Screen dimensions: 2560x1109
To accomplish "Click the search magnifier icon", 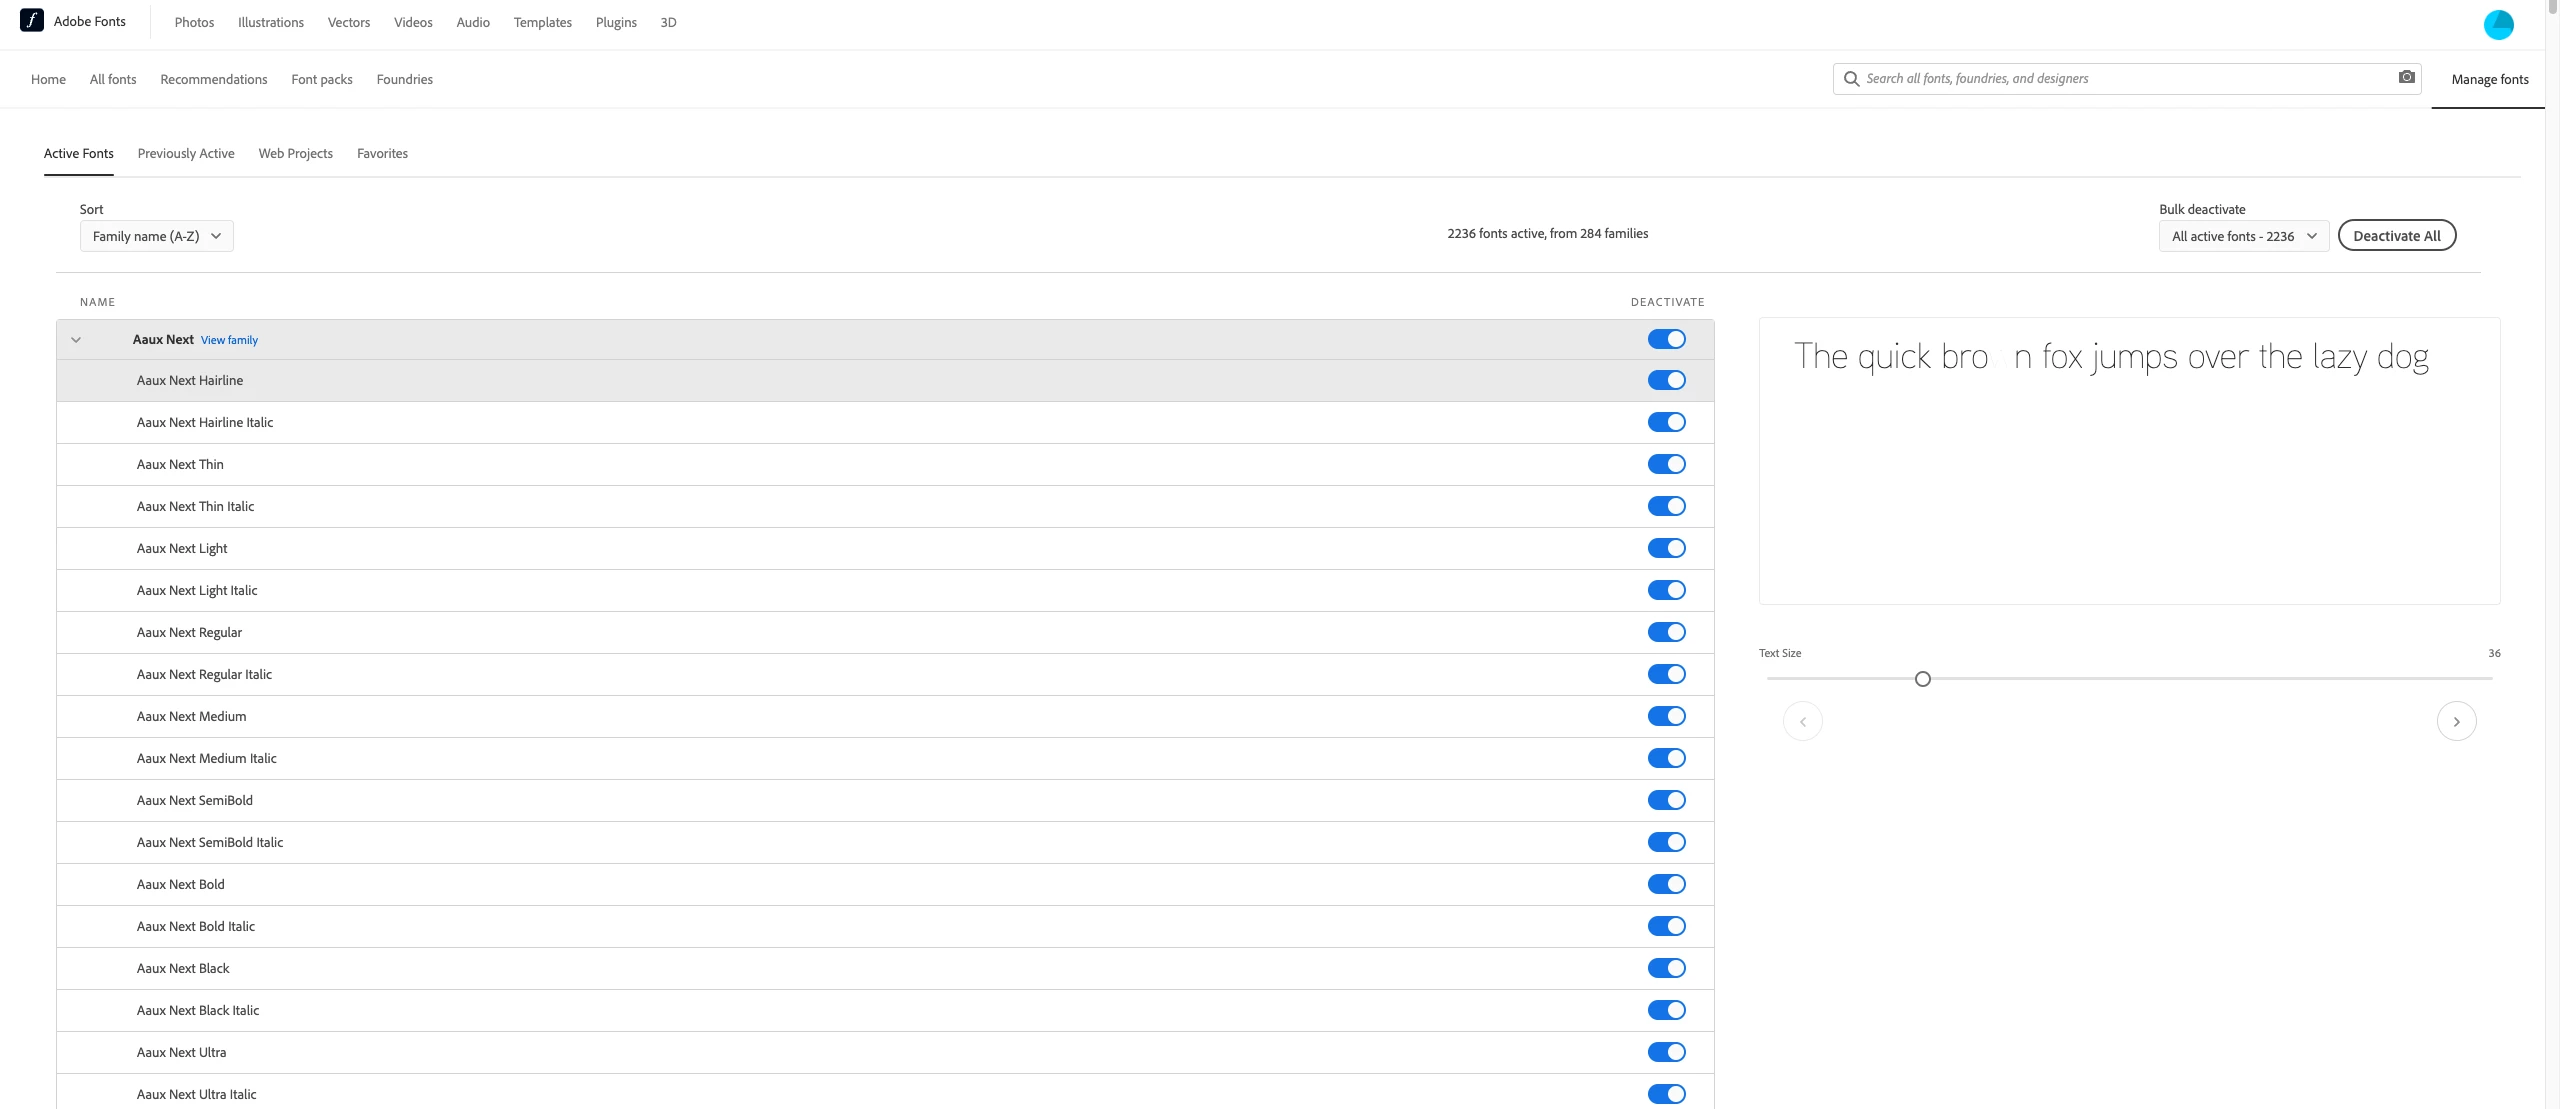I will (1851, 79).
